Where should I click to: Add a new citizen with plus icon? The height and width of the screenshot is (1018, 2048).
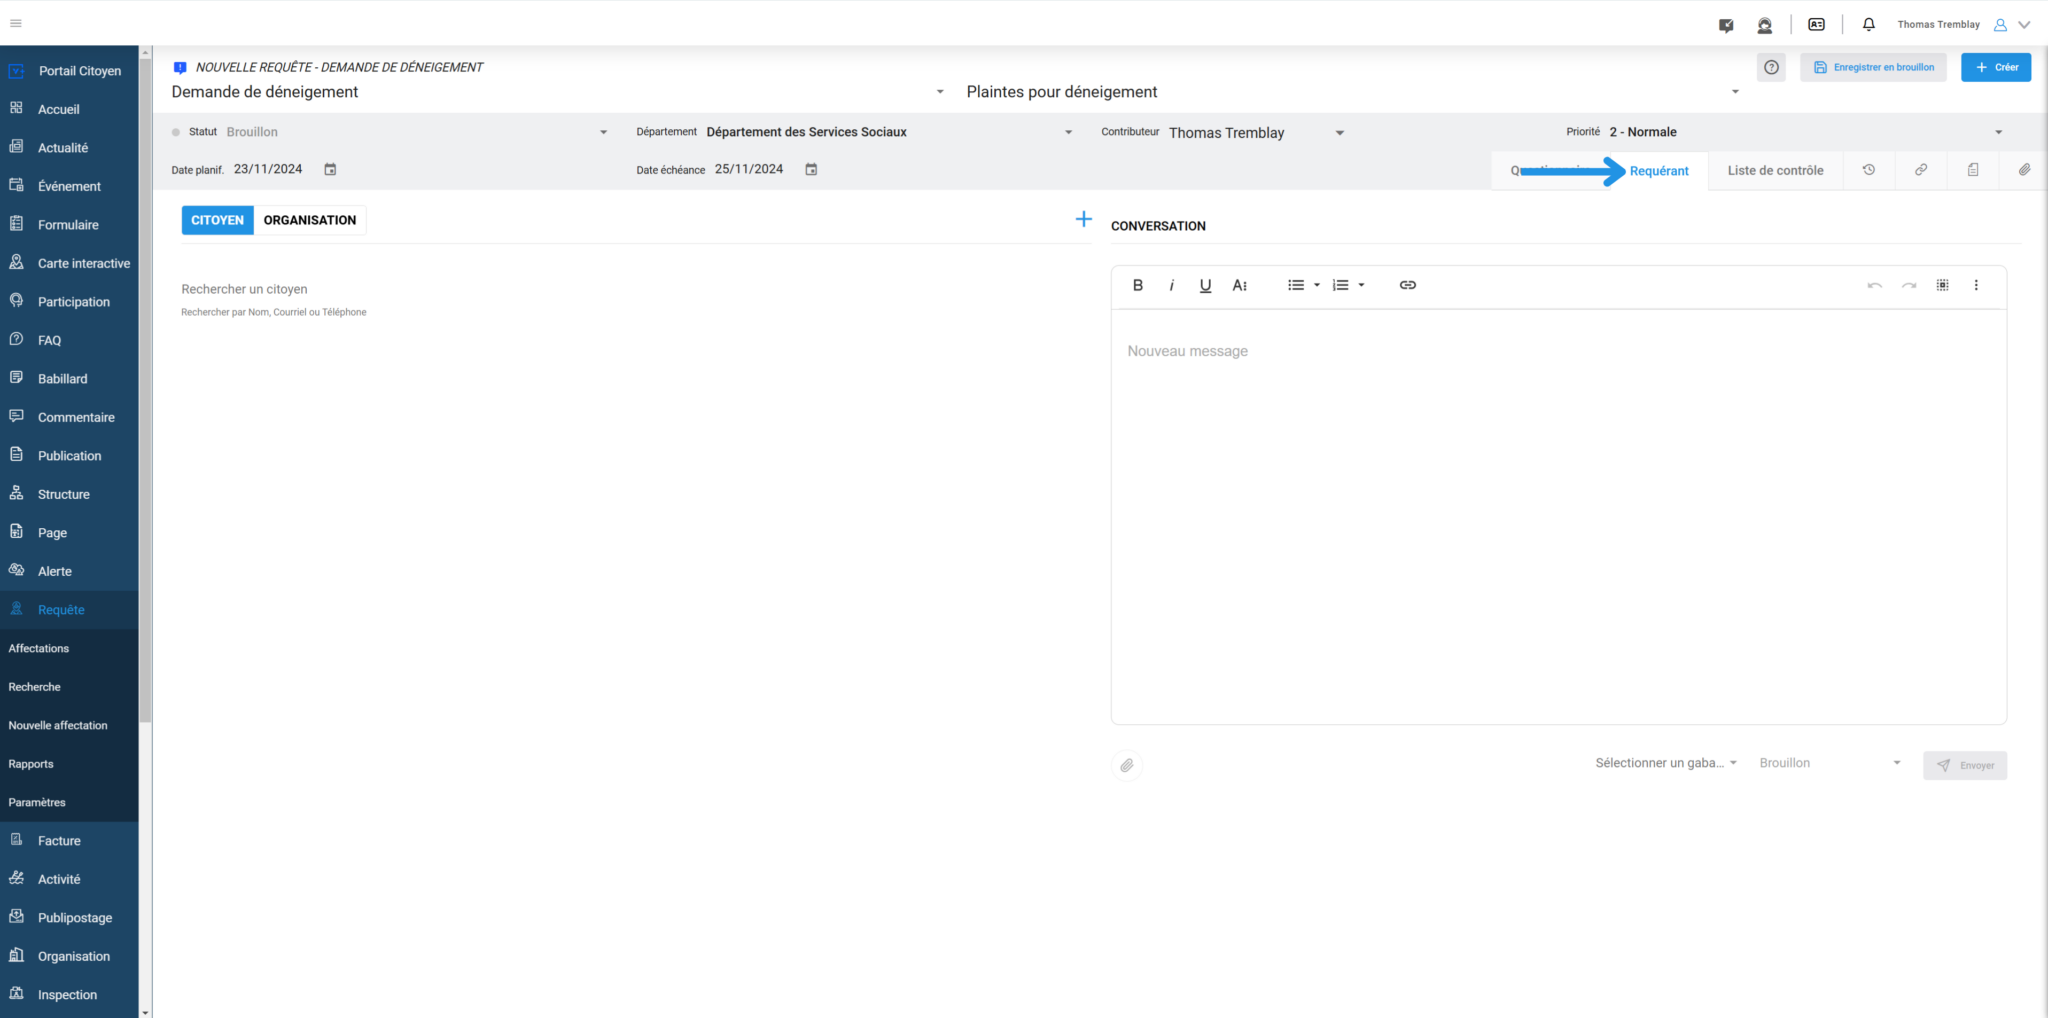(x=1083, y=219)
